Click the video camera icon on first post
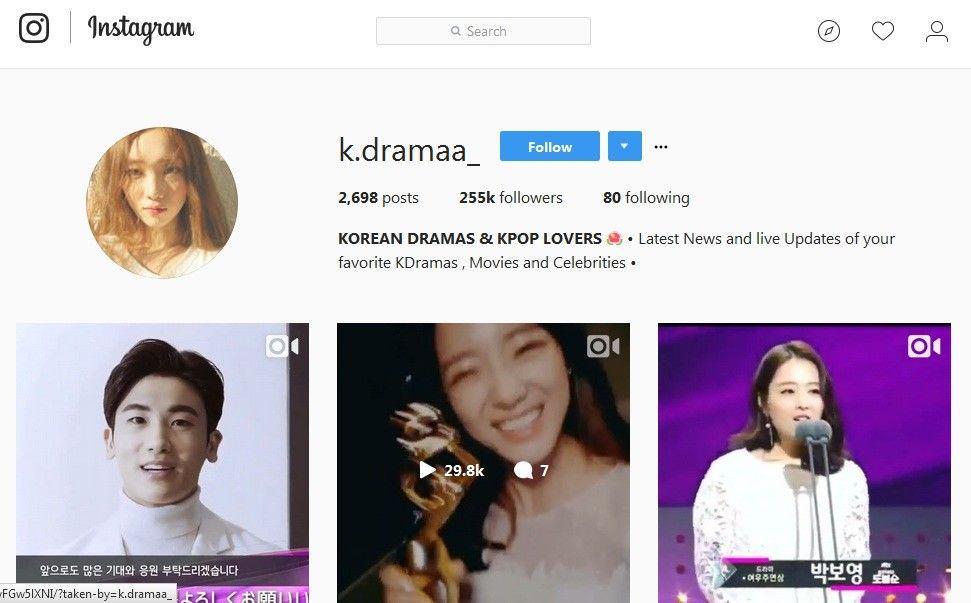Image resolution: width=971 pixels, height=603 pixels. tap(282, 346)
